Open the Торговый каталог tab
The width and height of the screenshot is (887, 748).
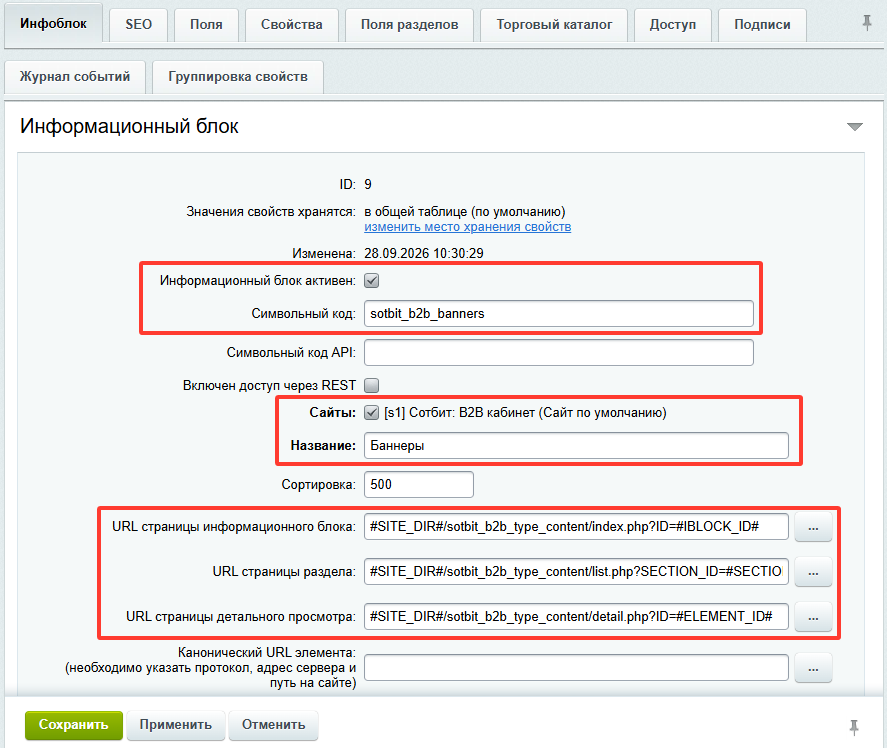(x=554, y=24)
